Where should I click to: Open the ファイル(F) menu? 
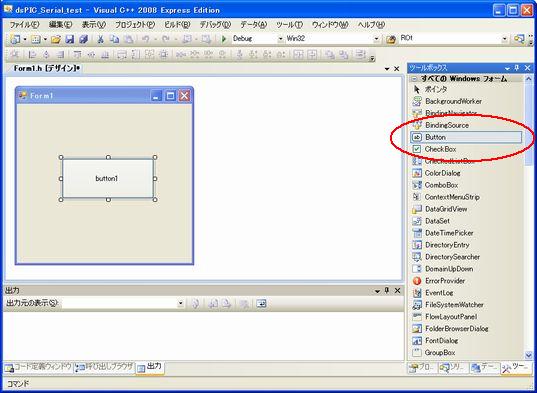click(x=24, y=25)
